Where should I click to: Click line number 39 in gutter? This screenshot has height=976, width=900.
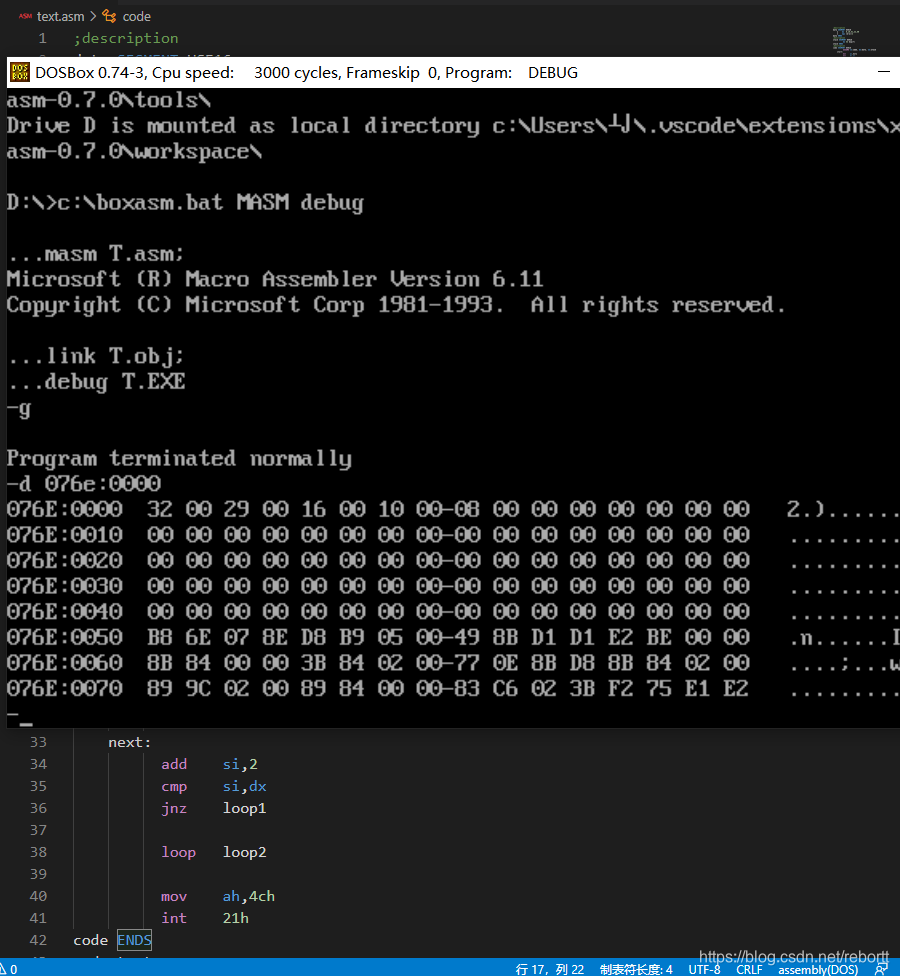coord(38,874)
